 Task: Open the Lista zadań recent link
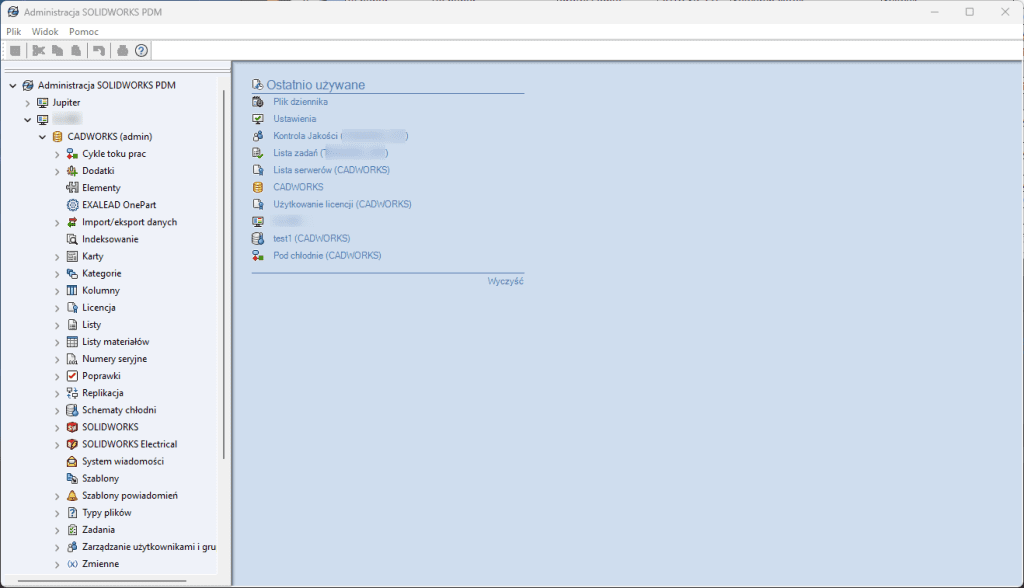[x=330, y=153]
